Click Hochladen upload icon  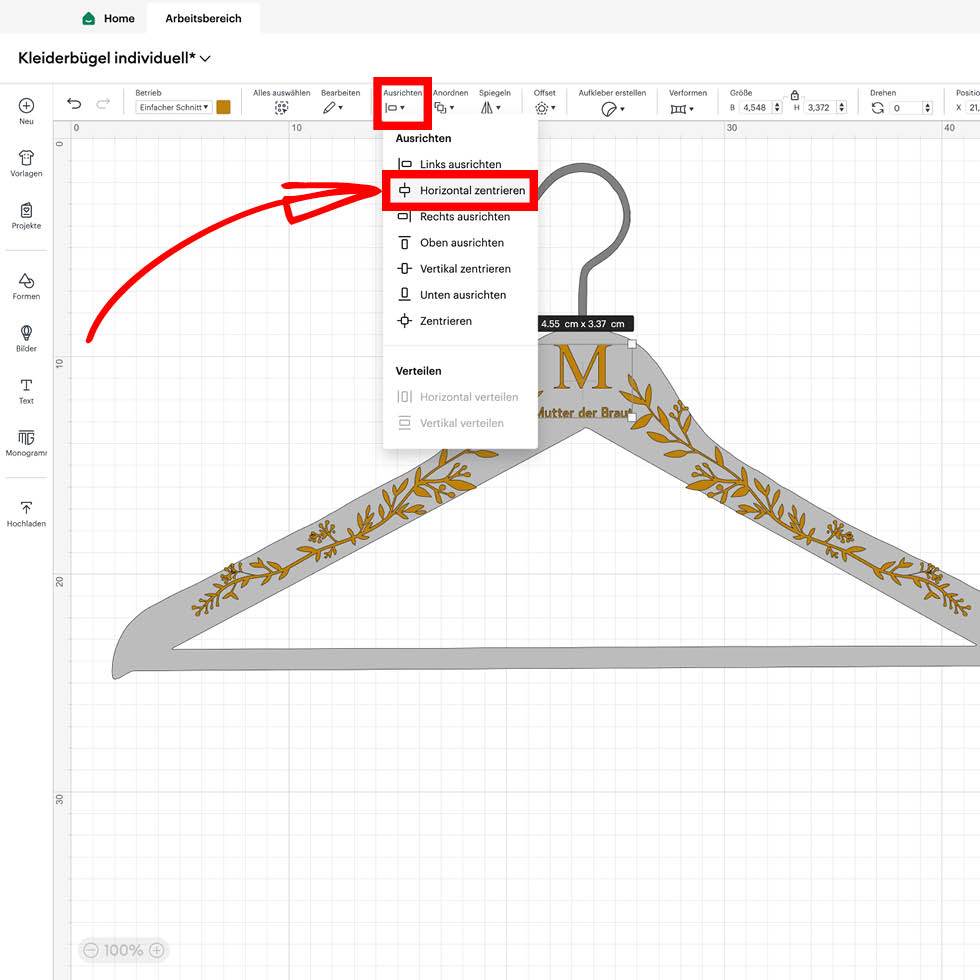coord(26,514)
